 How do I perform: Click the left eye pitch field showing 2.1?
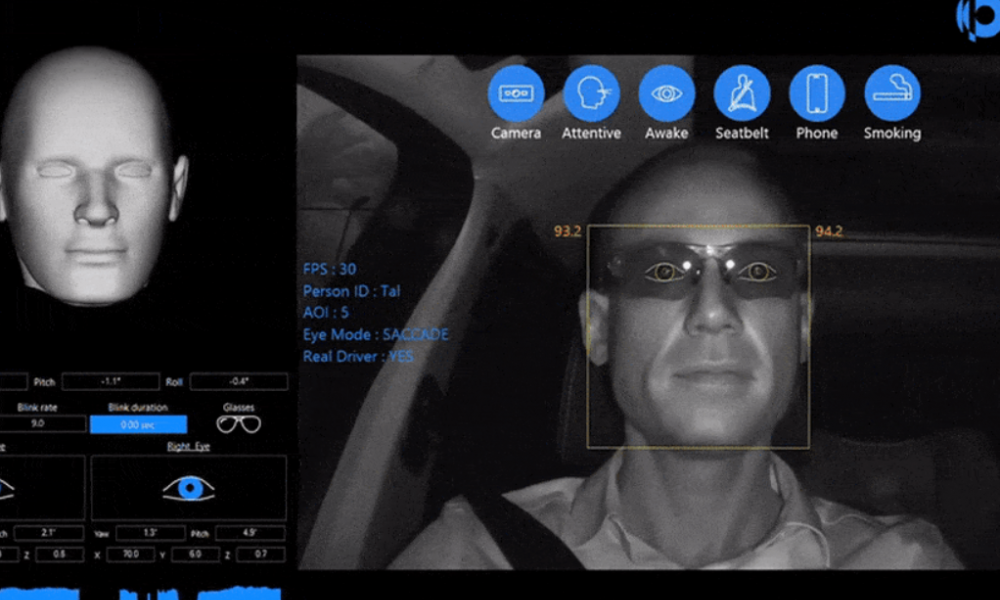coord(49,533)
